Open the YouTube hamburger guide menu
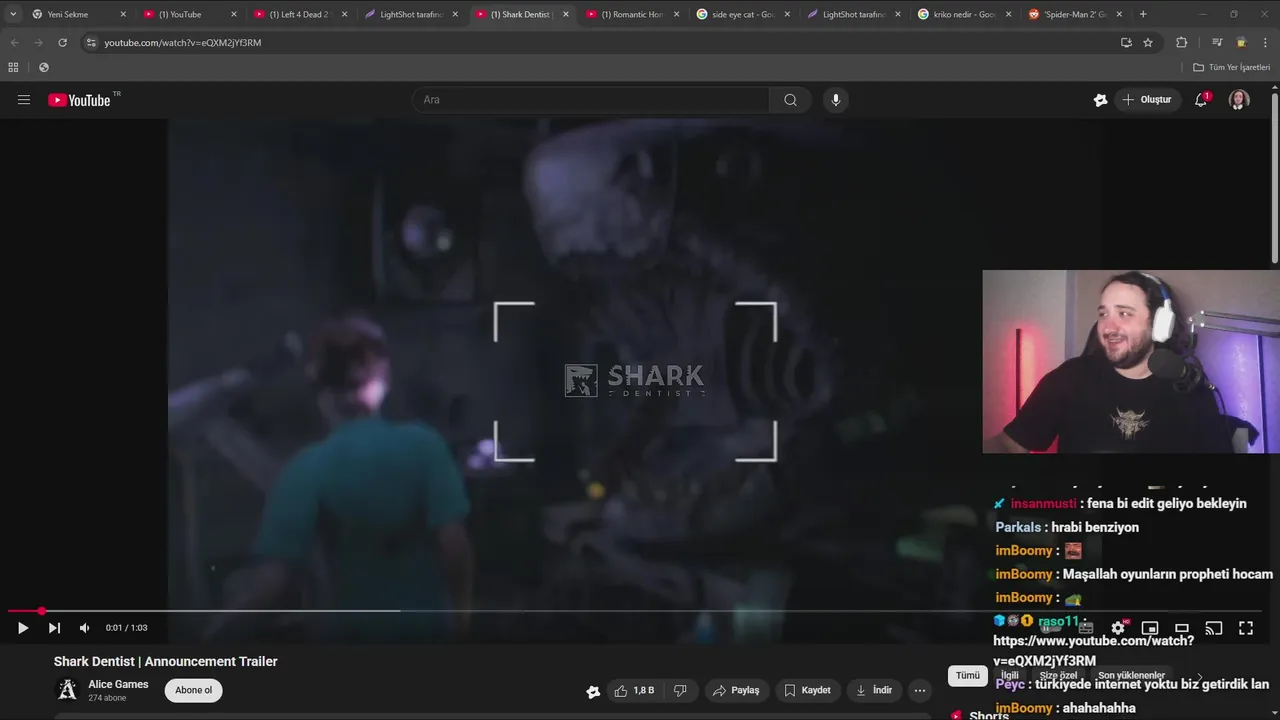This screenshot has height=720, width=1280. [x=24, y=100]
